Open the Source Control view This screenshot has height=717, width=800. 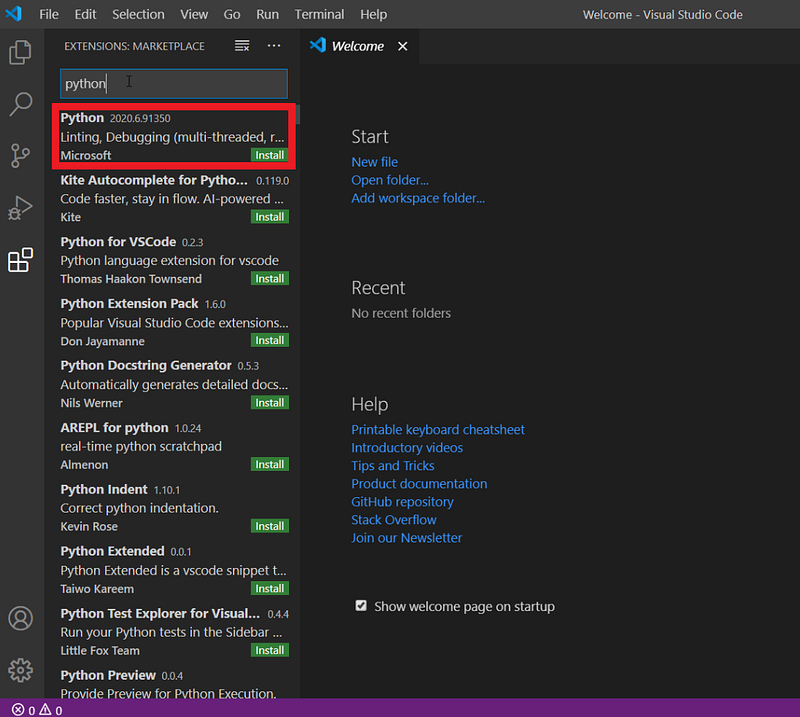20,156
